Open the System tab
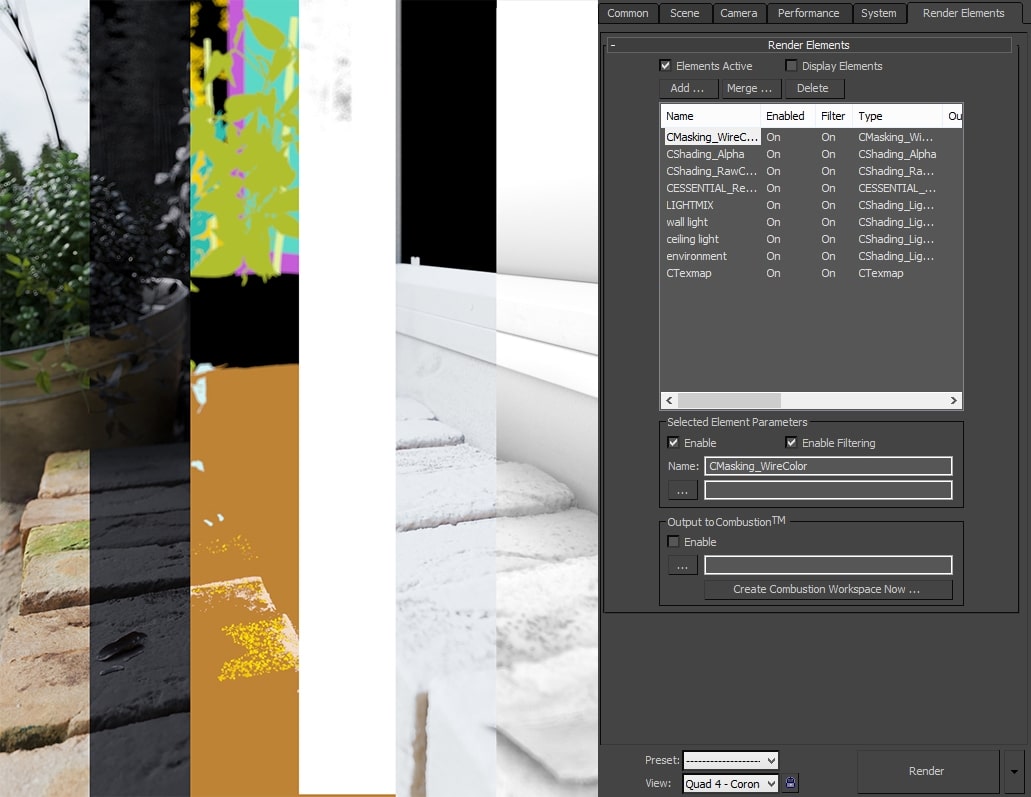 [x=879, y=13]
